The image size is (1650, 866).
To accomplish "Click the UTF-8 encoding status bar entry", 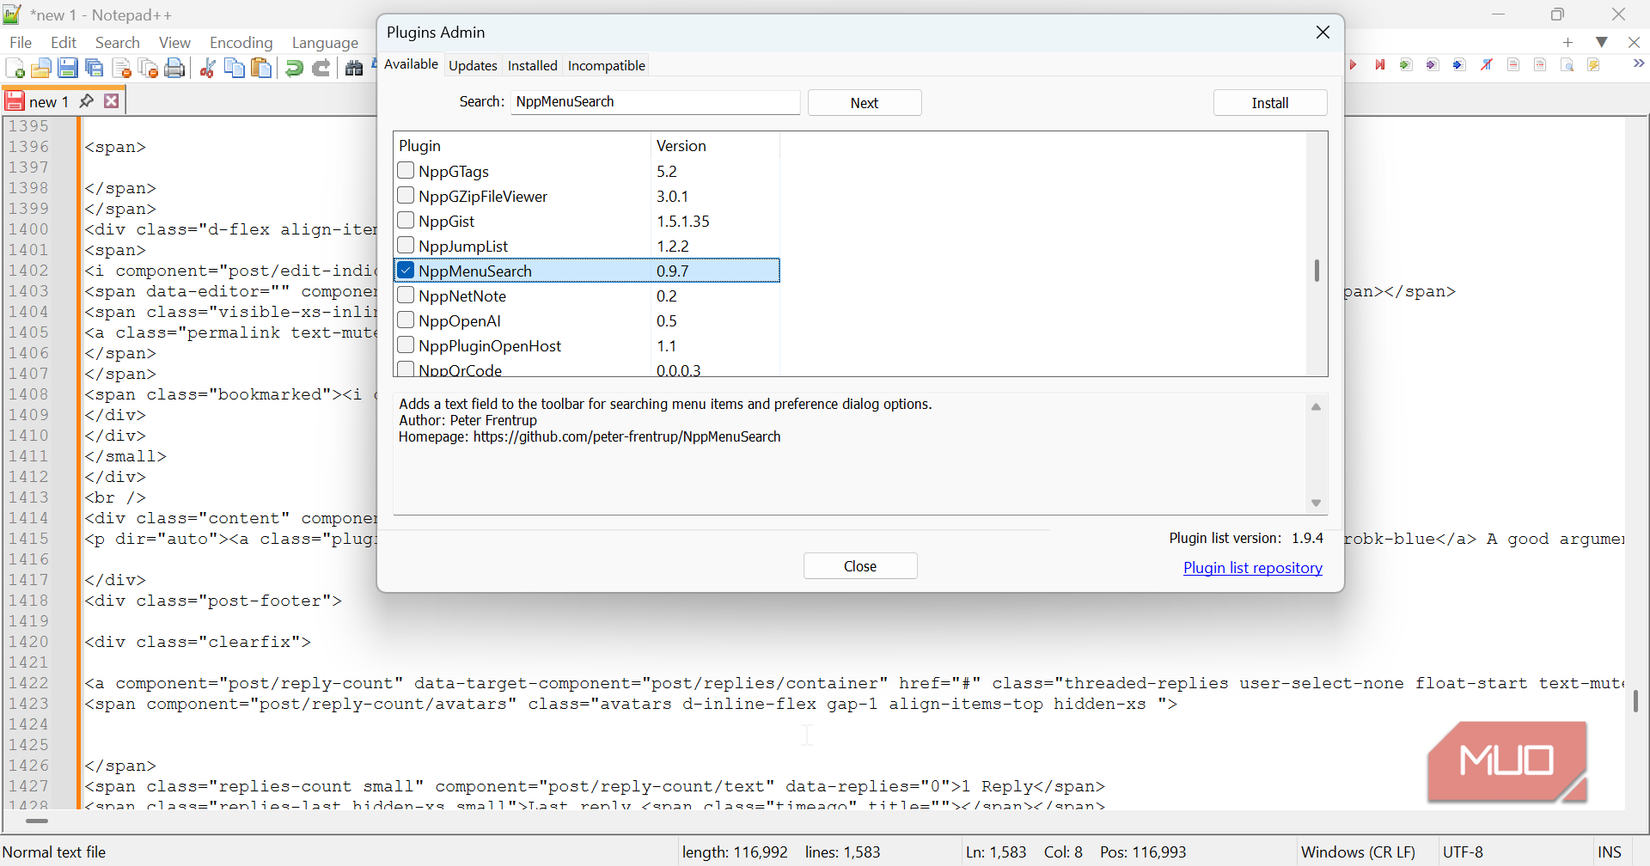I will pos(1463,852).
